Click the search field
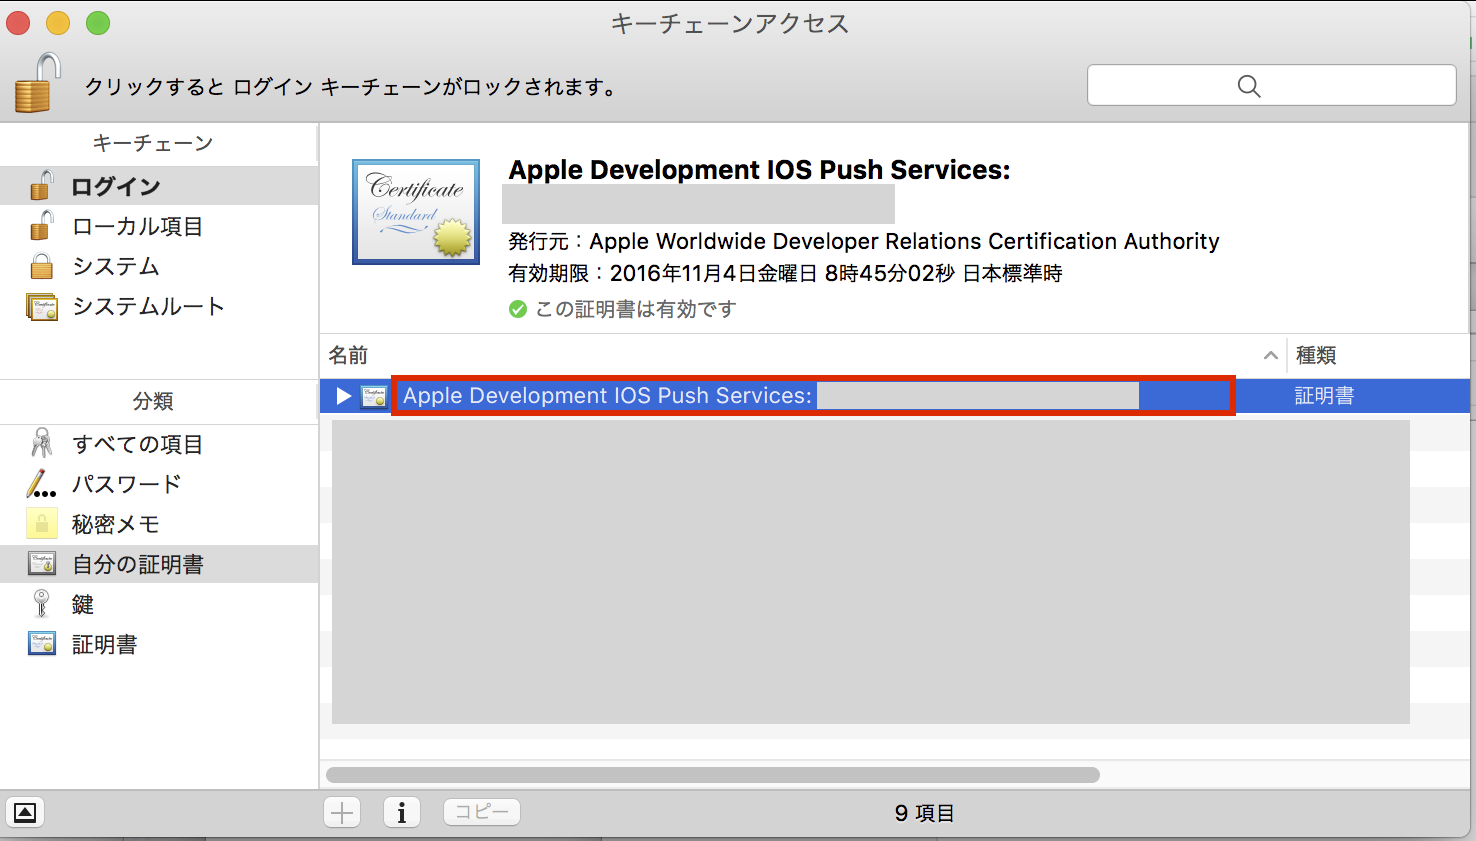The width and height of the screenshot is (1476, 841). click(x=1271, y=86)
